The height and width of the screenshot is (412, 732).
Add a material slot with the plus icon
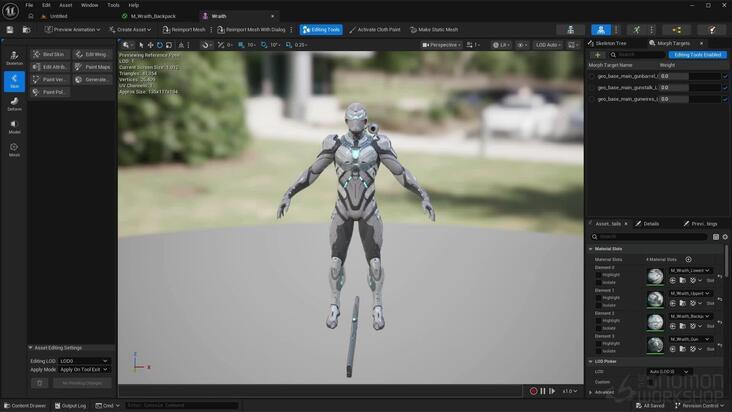pos(688,259)
